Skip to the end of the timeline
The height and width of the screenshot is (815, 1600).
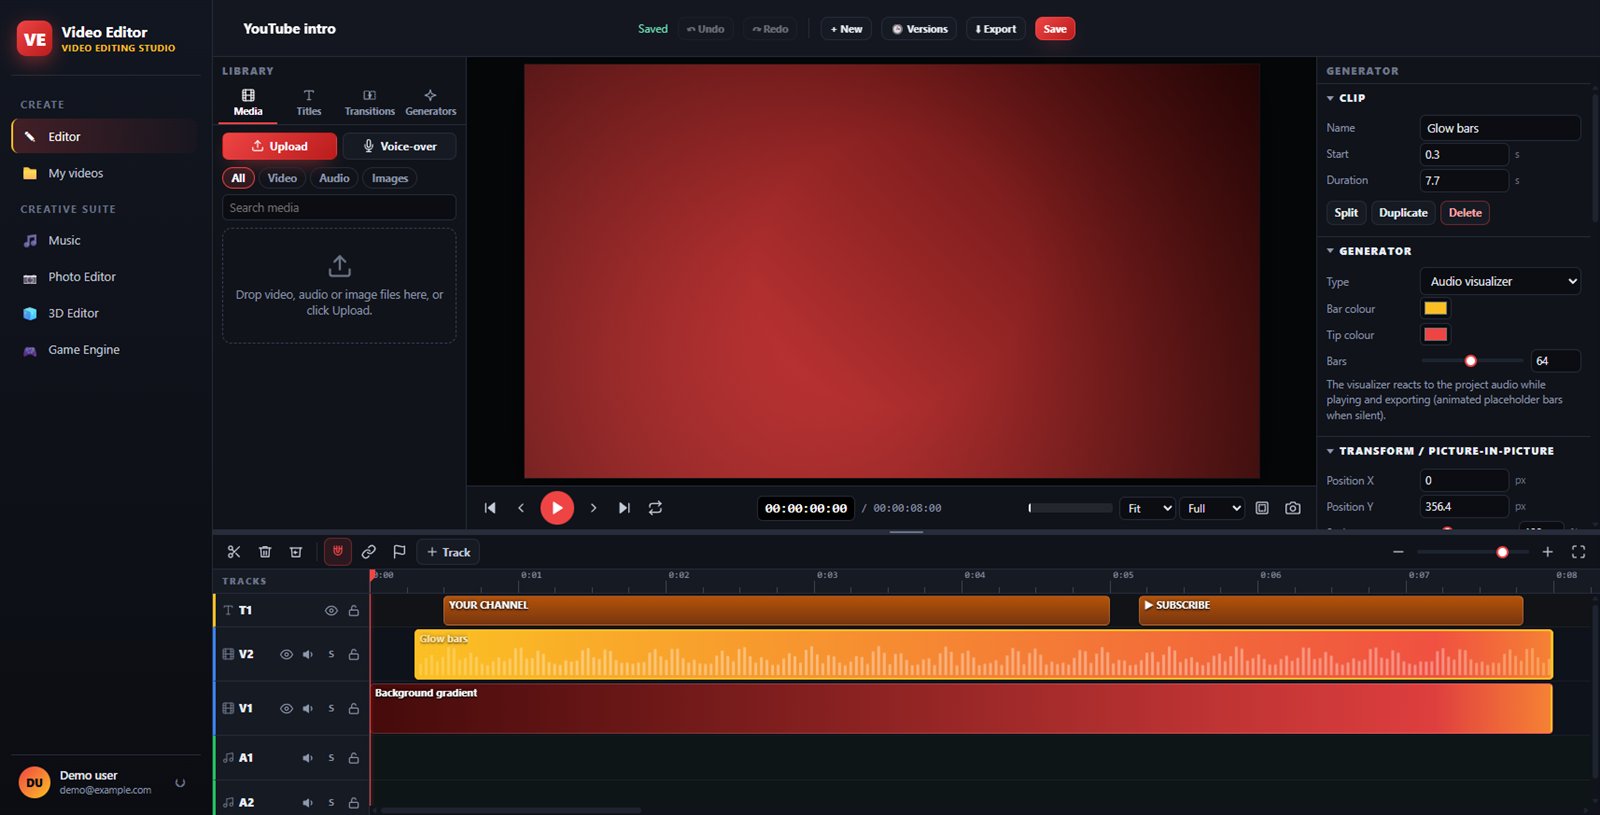click(624, 508)
